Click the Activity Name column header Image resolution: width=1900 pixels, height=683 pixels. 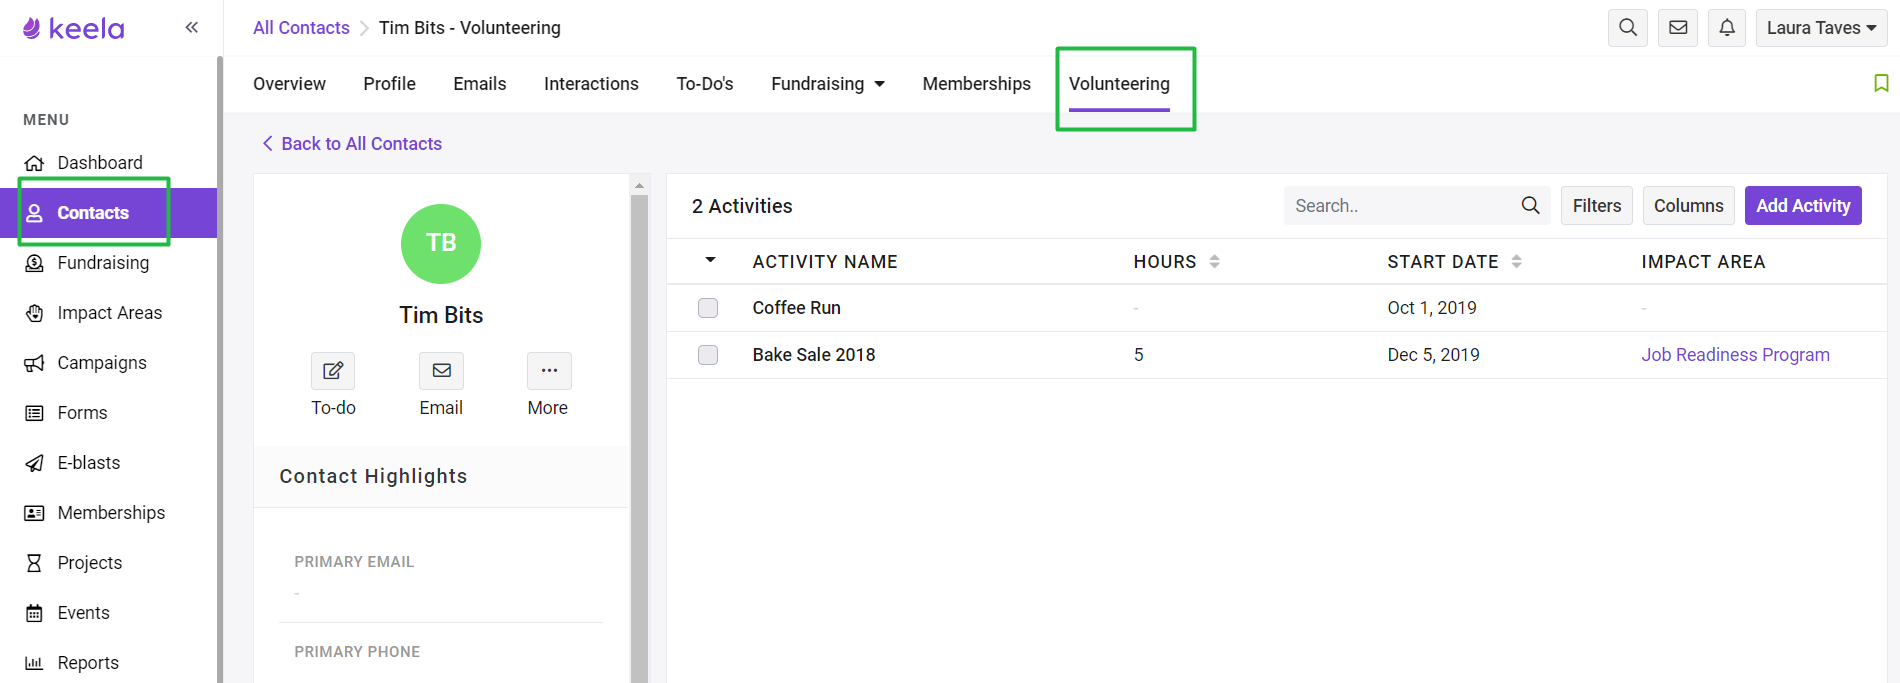(825, 262)
